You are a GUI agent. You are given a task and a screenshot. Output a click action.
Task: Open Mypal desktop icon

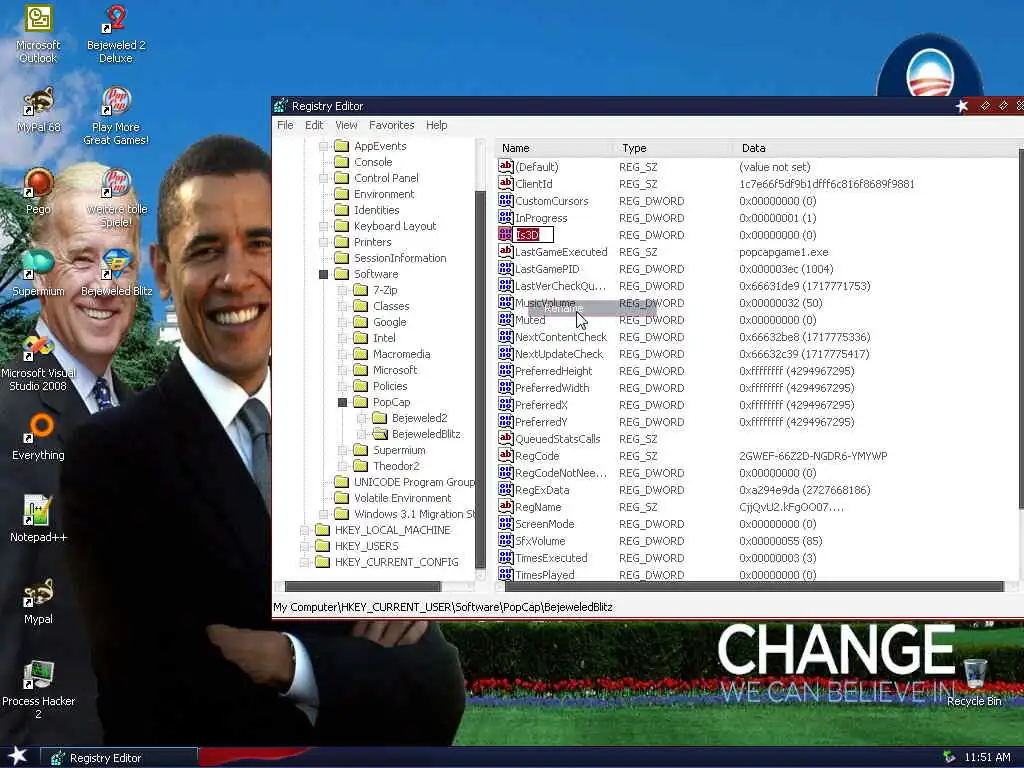point(38,601)
